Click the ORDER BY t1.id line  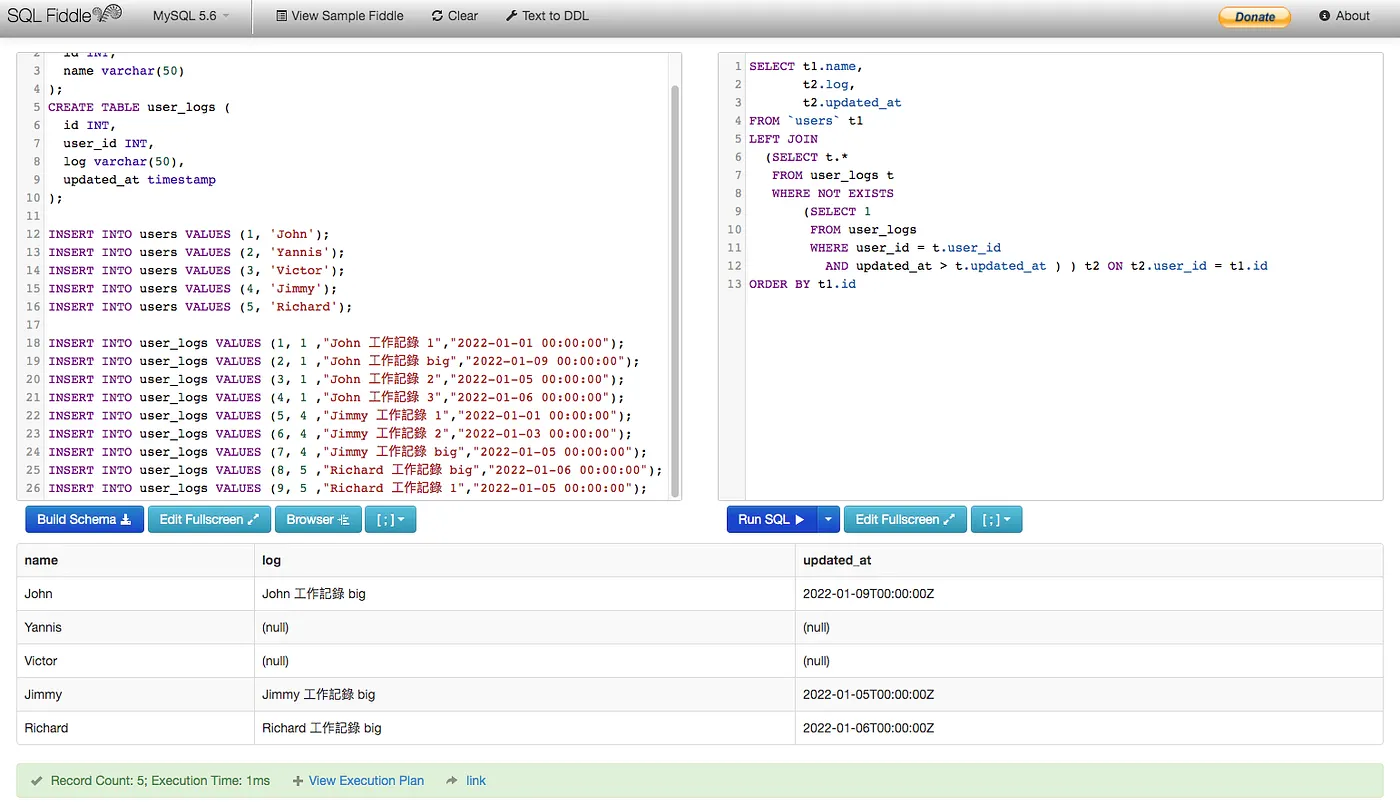[802, 284]
